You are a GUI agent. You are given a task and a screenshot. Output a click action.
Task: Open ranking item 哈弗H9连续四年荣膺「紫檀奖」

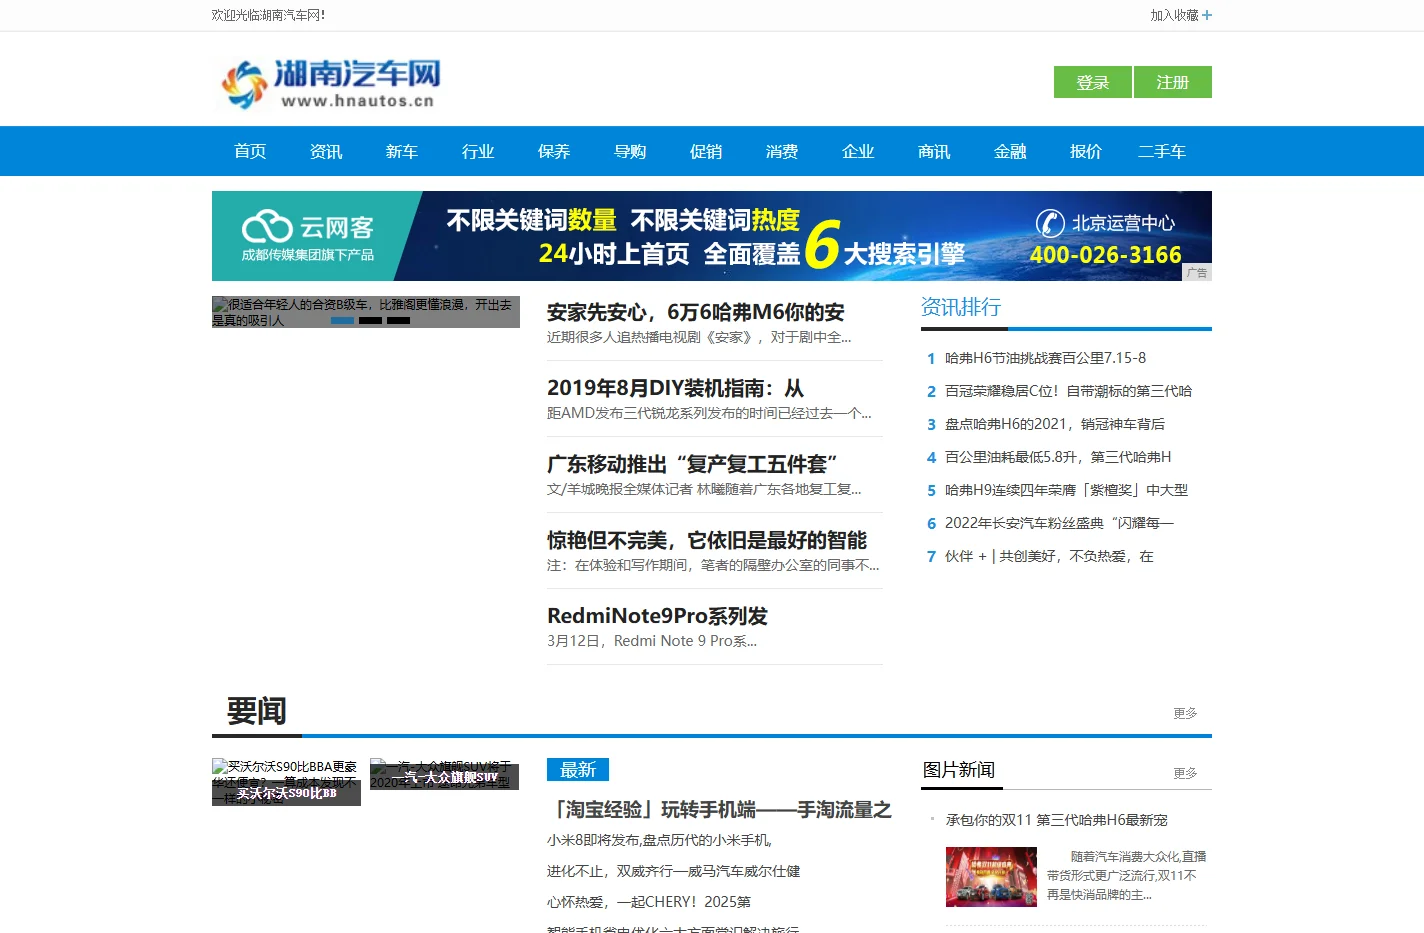pyautogui.click(x=1066, y=490)
